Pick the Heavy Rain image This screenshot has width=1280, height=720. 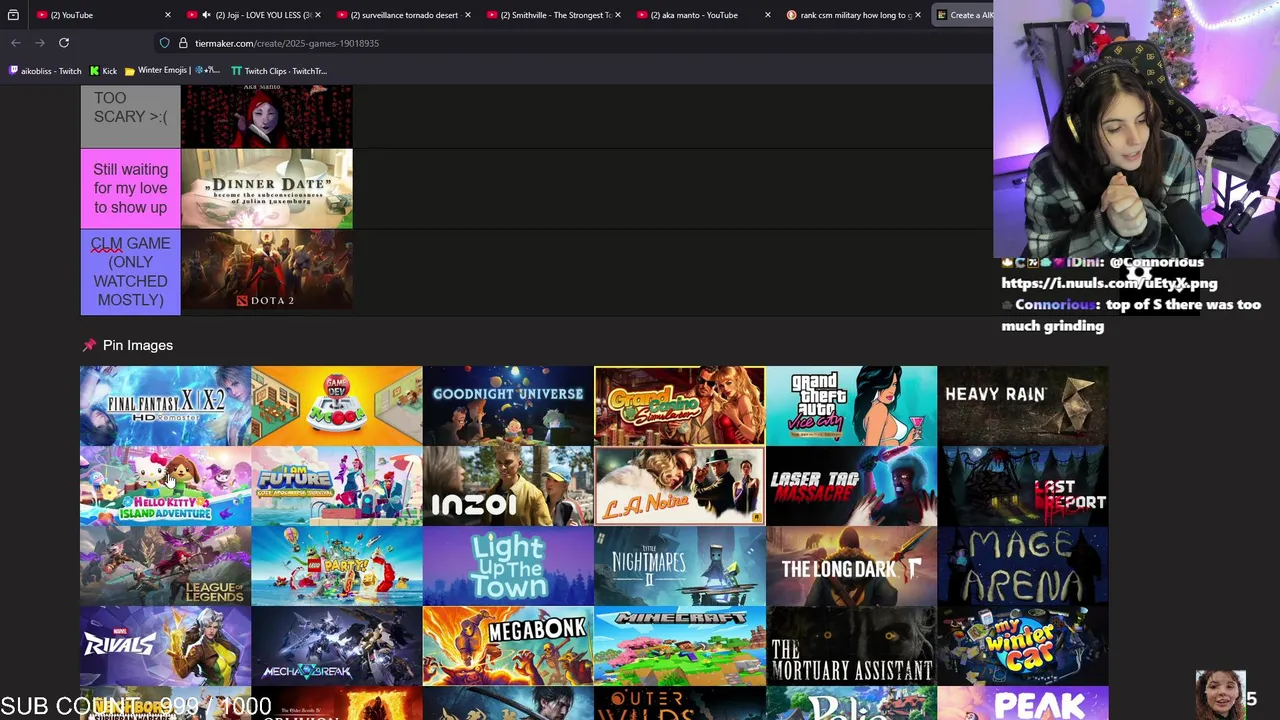pos(1023,406)
